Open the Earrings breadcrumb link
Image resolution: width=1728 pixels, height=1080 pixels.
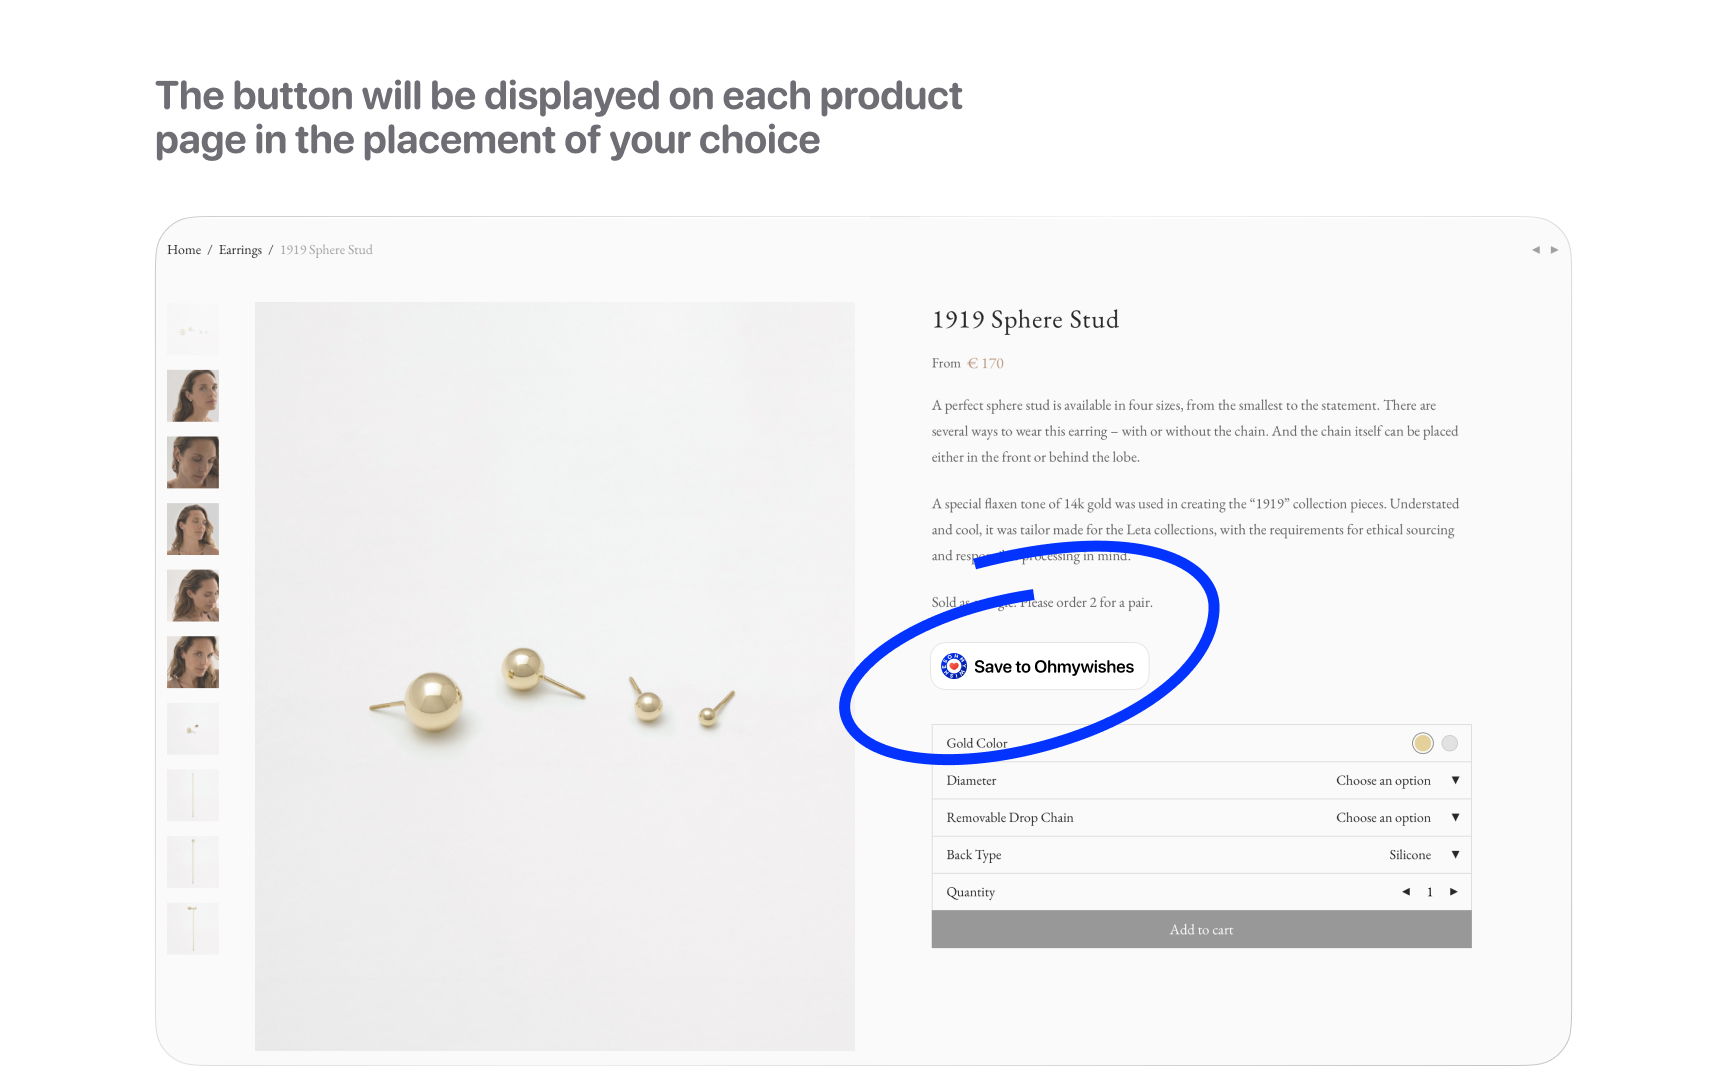240,249
